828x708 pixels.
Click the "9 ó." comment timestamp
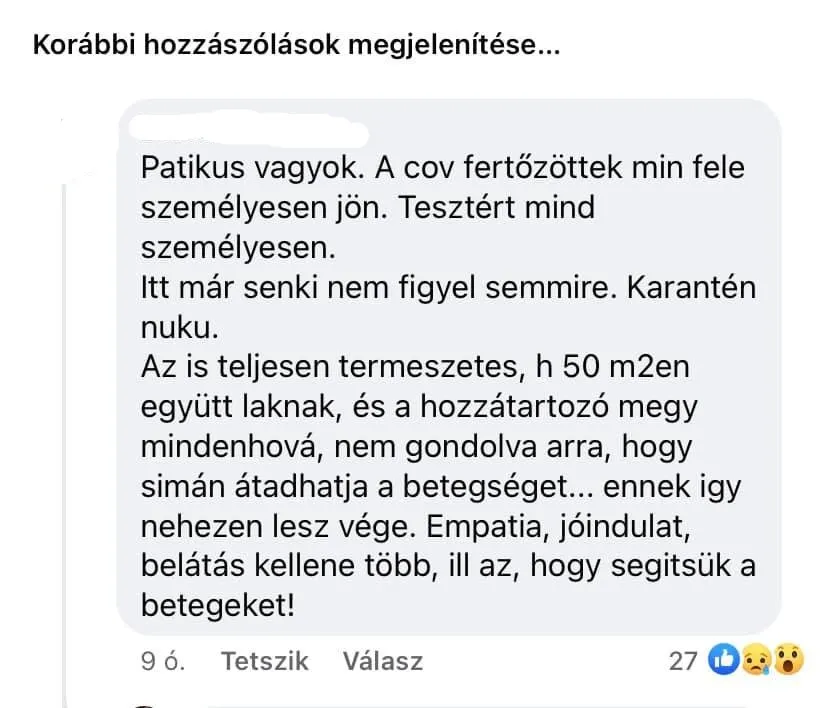[x=166, y=661]
